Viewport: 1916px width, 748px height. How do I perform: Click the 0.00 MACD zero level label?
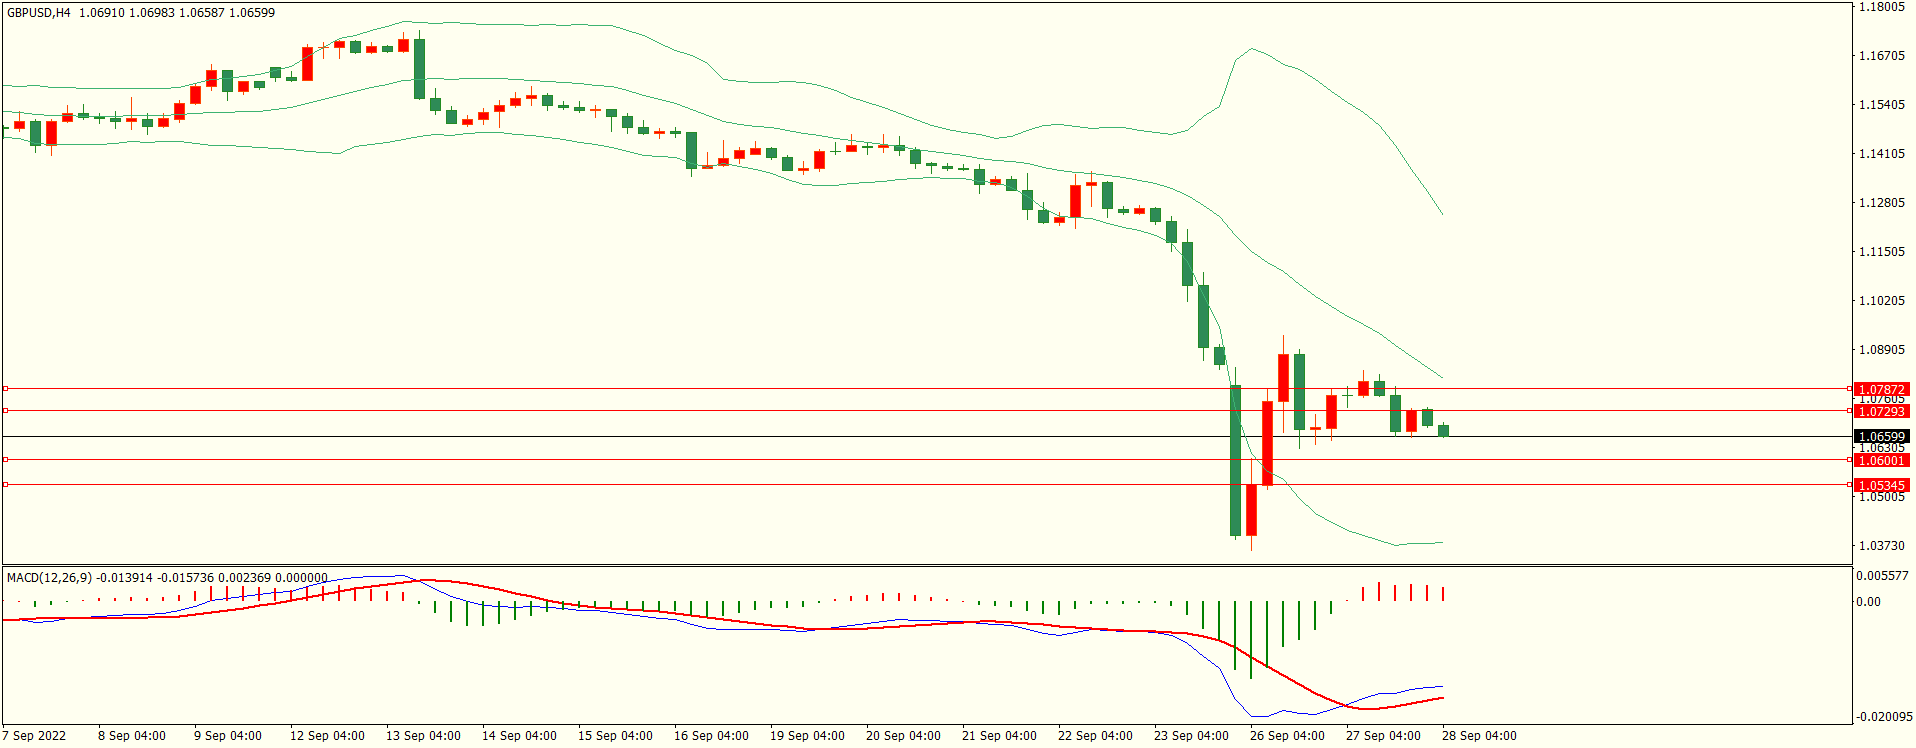(x=1868, y=601)
